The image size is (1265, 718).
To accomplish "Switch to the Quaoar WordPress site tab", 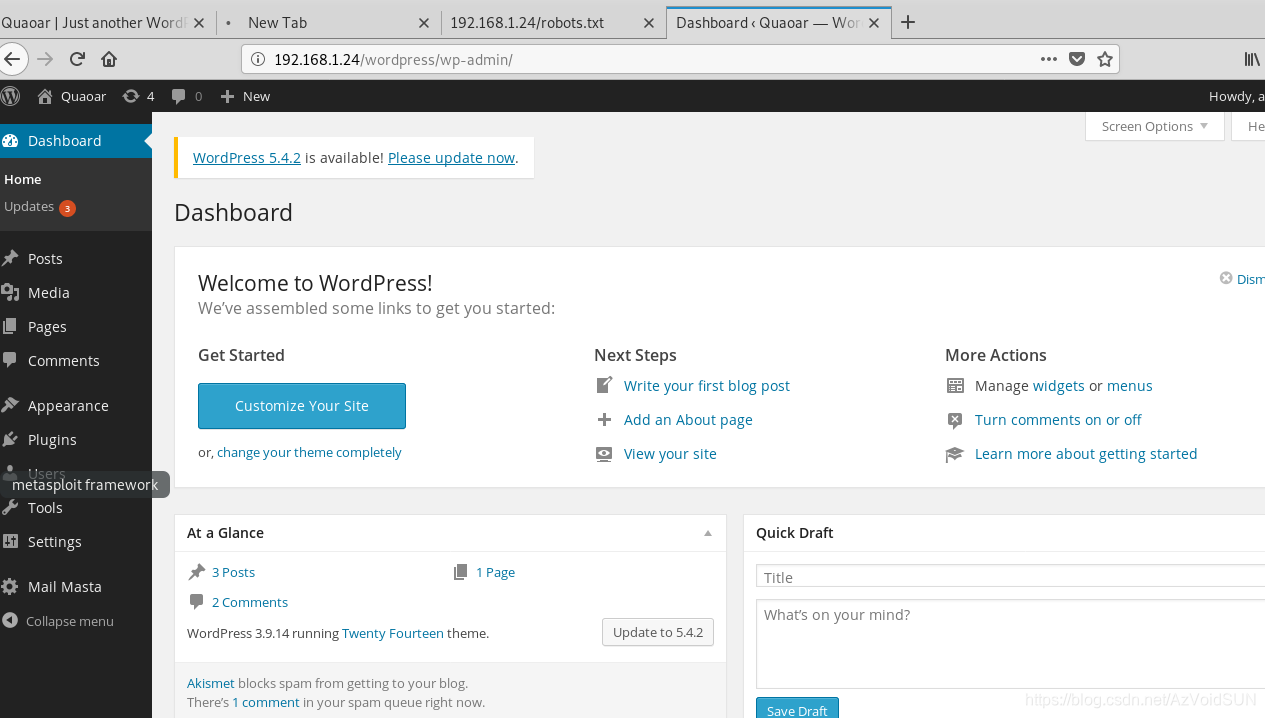I will (95, 22).
